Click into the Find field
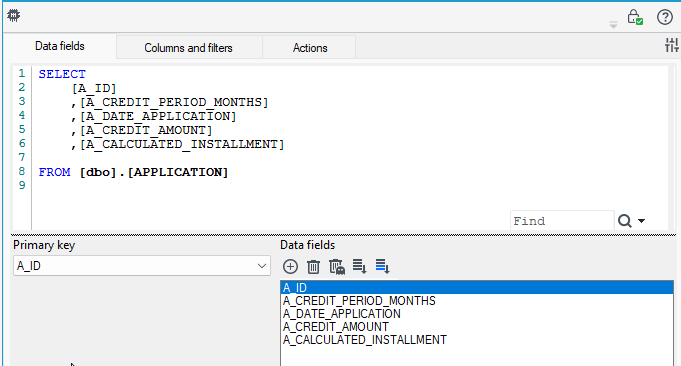This screenshot has width=681, height=366. pyautogui.click(x=562, y=221)
